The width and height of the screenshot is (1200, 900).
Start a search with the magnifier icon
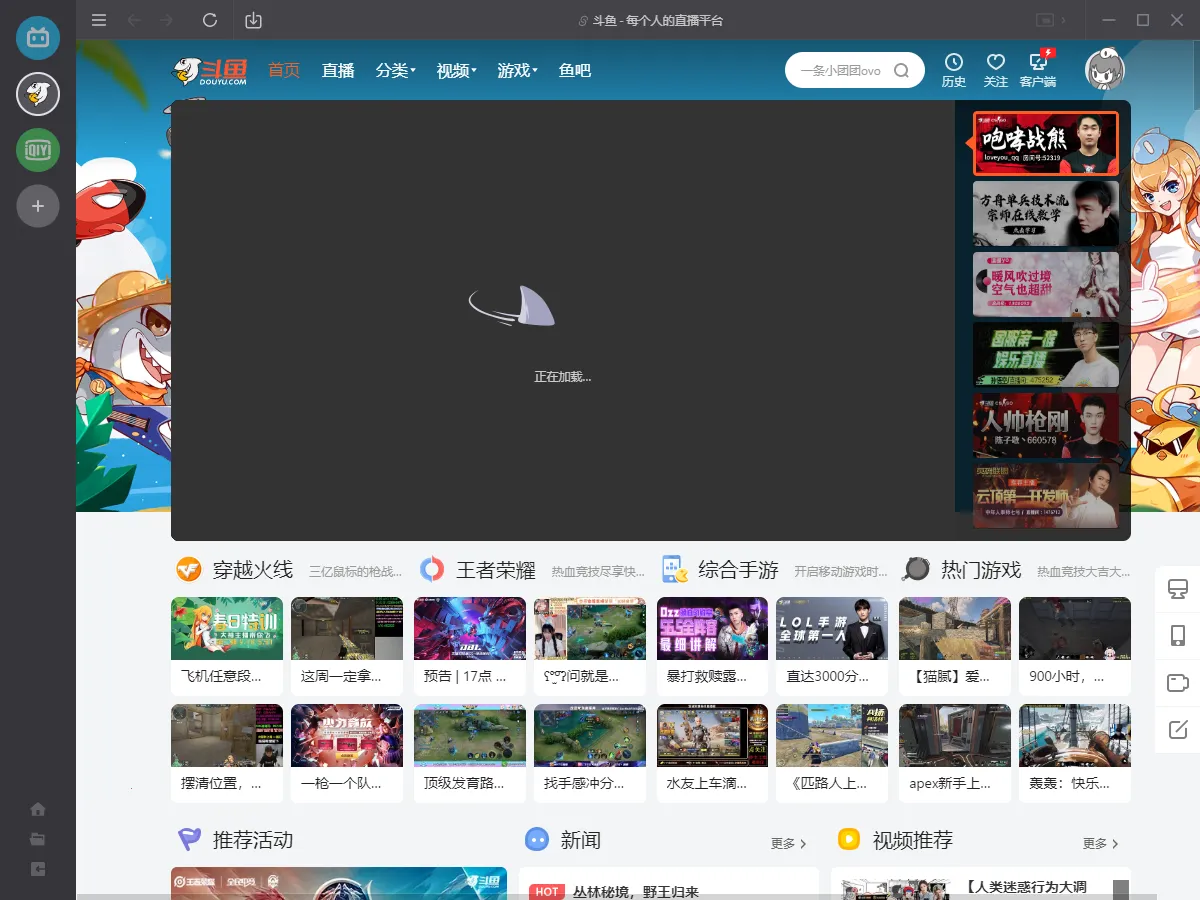[x=901, y=70]
